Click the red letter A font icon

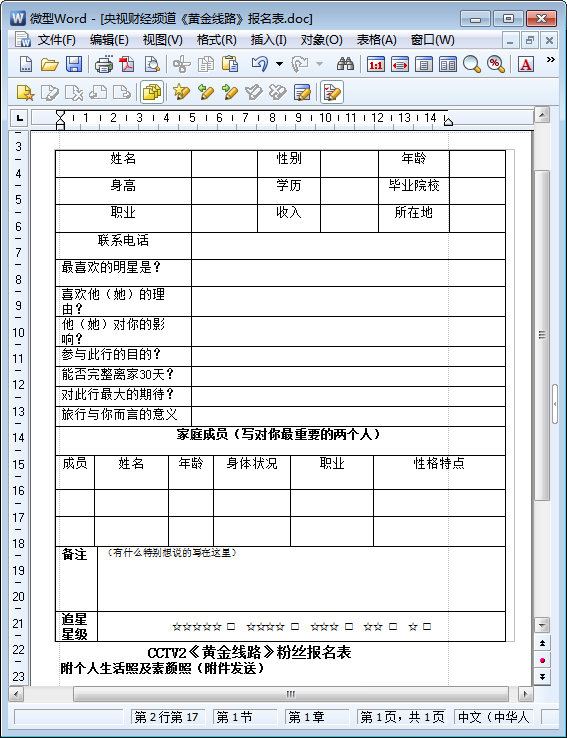coord(526,64)
